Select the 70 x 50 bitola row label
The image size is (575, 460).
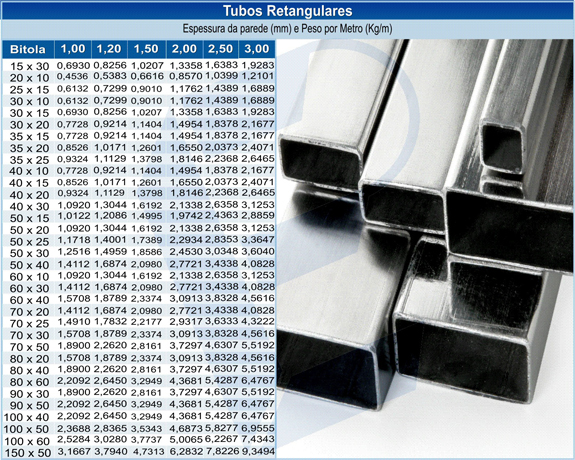click(x=29, y=347)
